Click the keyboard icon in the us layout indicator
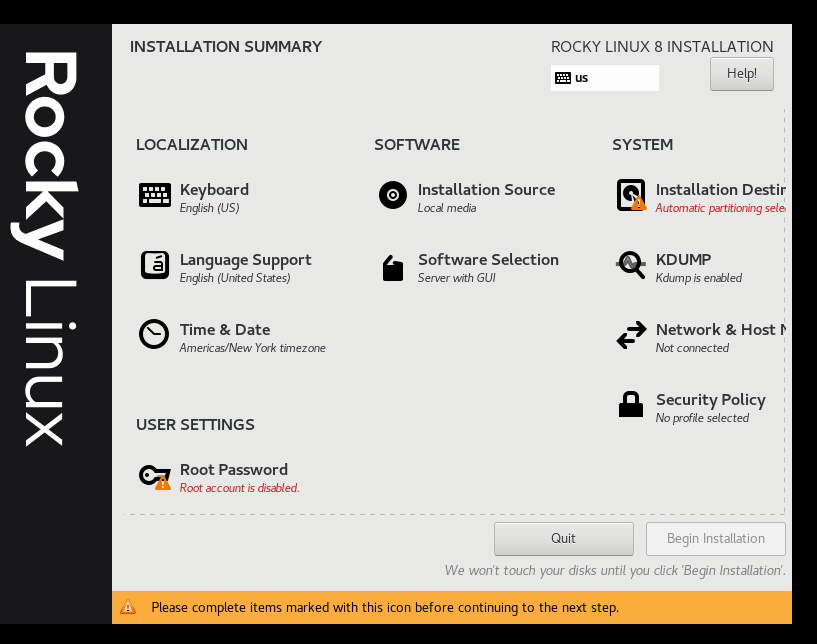 coord(563,78)
